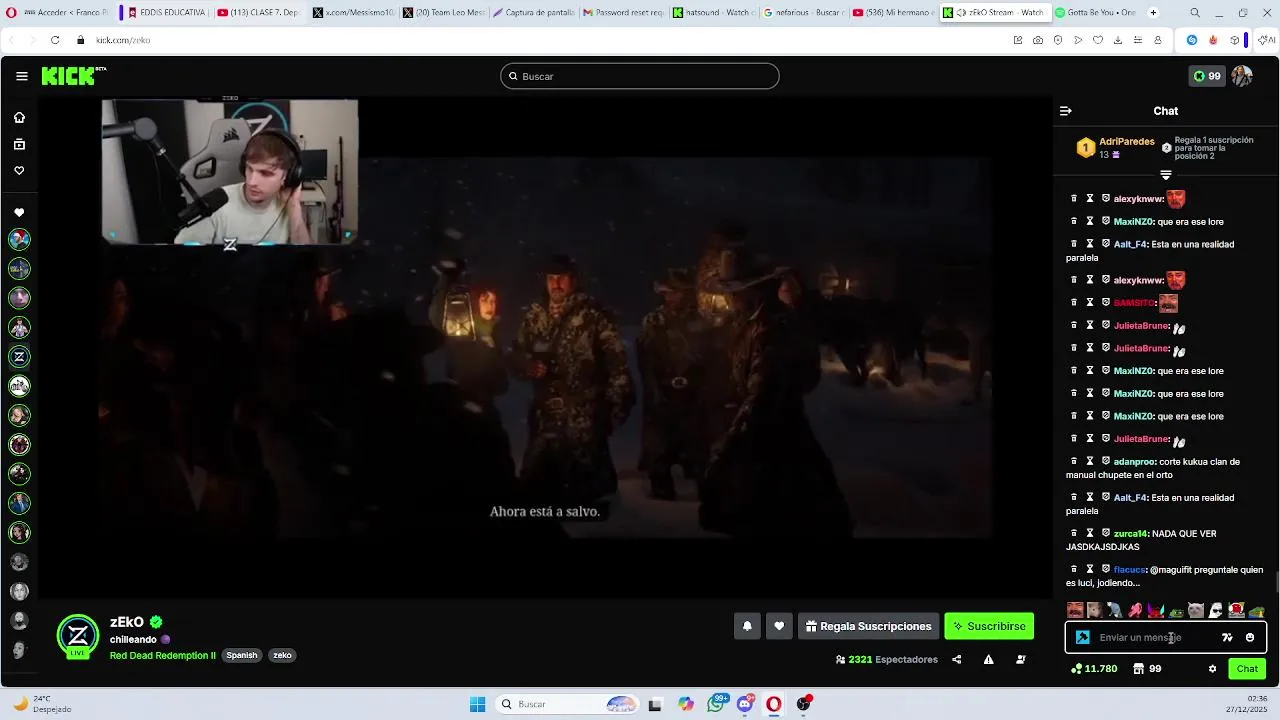Click AdriParedes in gift leaderboard
Image resolution: width=1280 pixels, height=720 pixels.
click(1127, 142)
